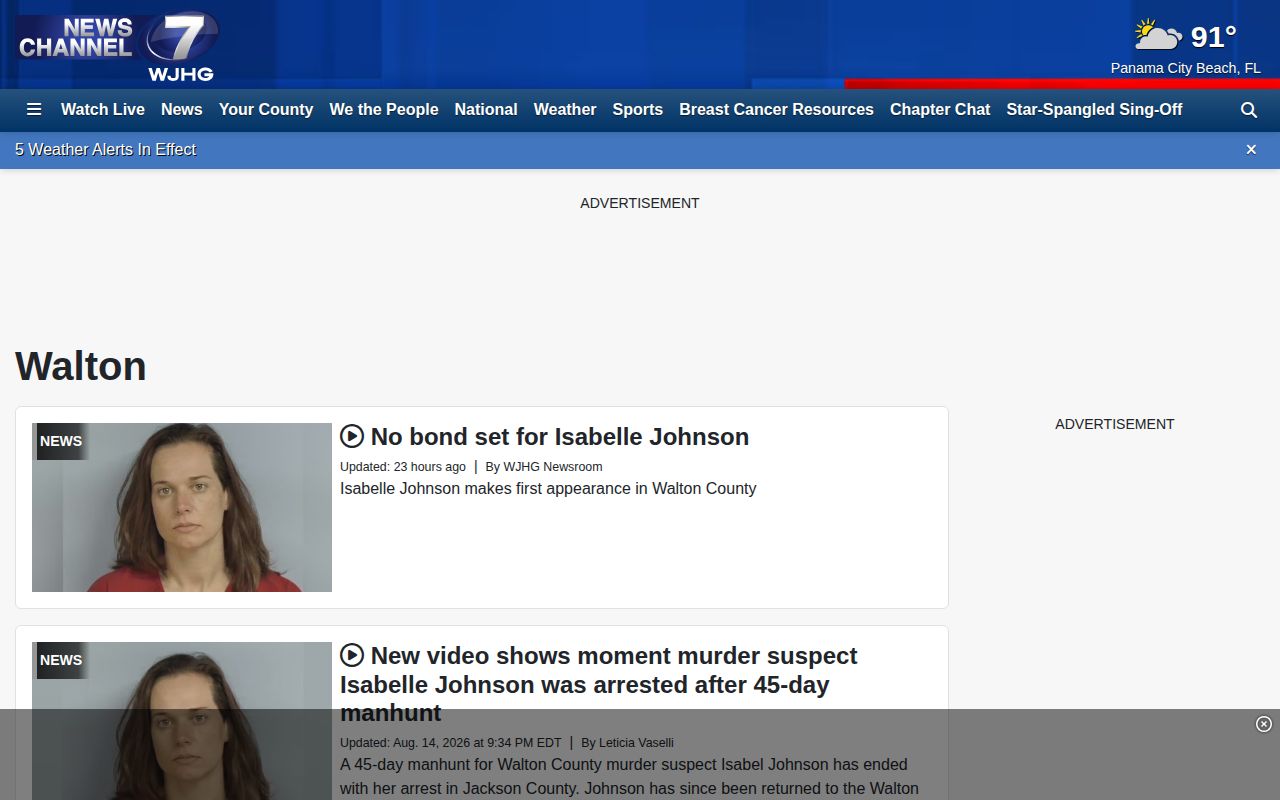Open We the People section
This screenshot has height=800, width=1280.
pos(384,109)
